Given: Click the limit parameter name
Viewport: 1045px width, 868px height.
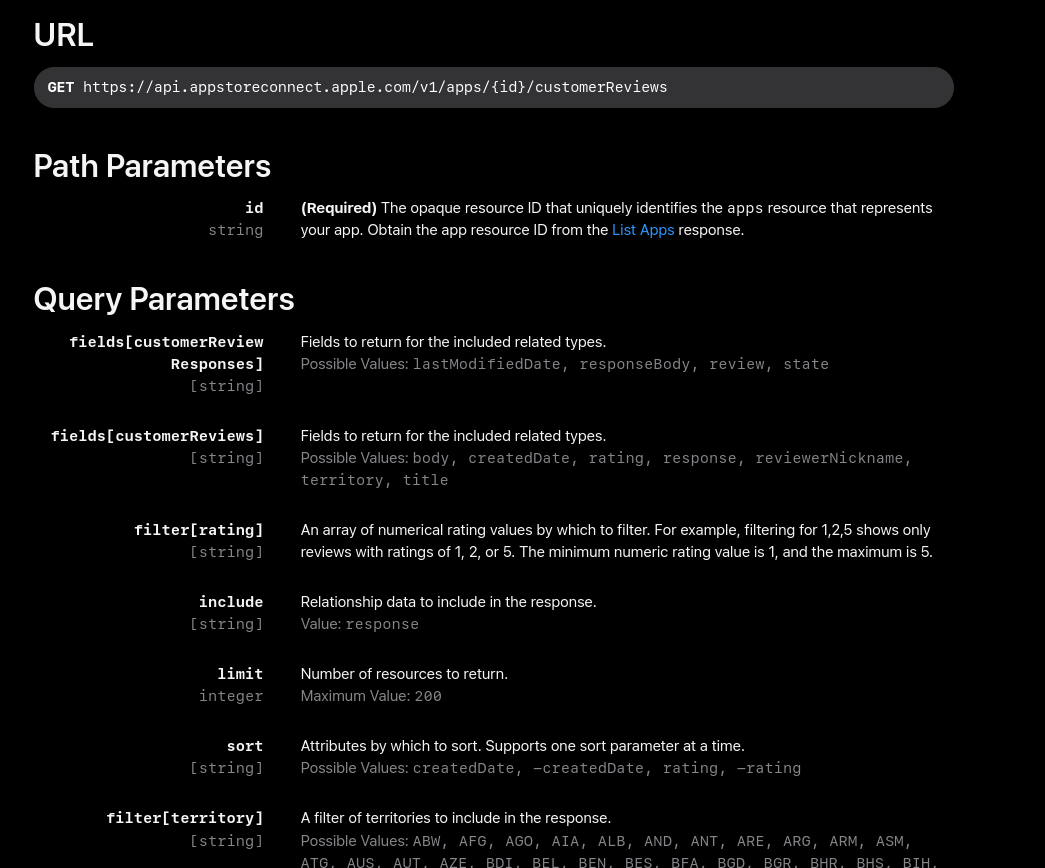Looking at the screenshot, I should (240, 674).
